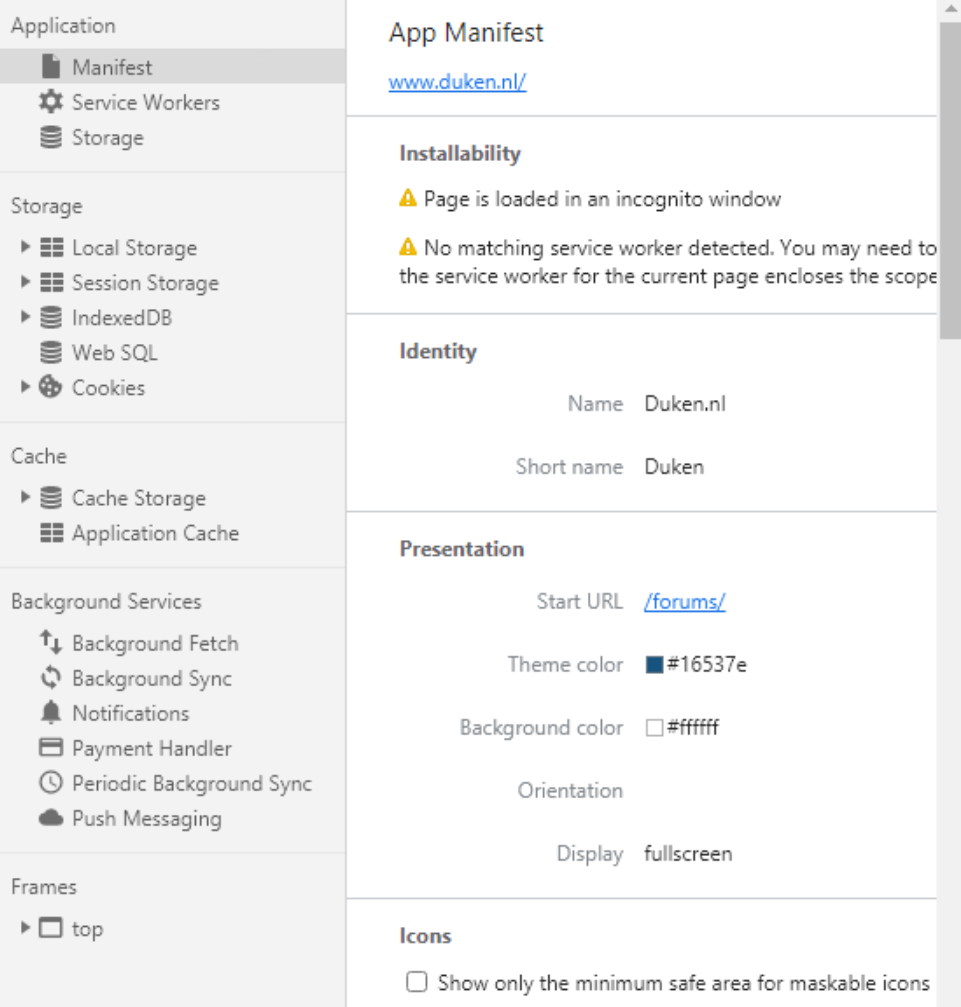Click the display value "fullscreen"
The width and height of the screenshot is (961, 1007).
coord(688,853)
